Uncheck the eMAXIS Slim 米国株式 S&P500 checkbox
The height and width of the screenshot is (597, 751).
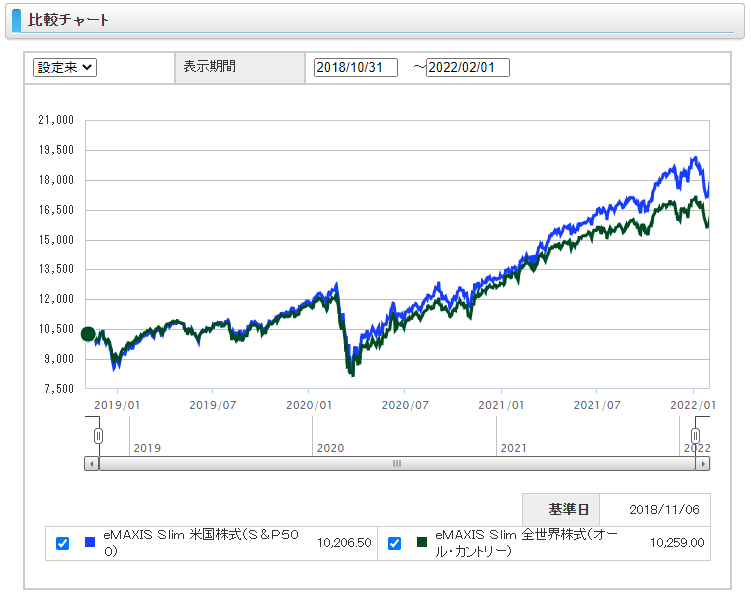point(63,543)
